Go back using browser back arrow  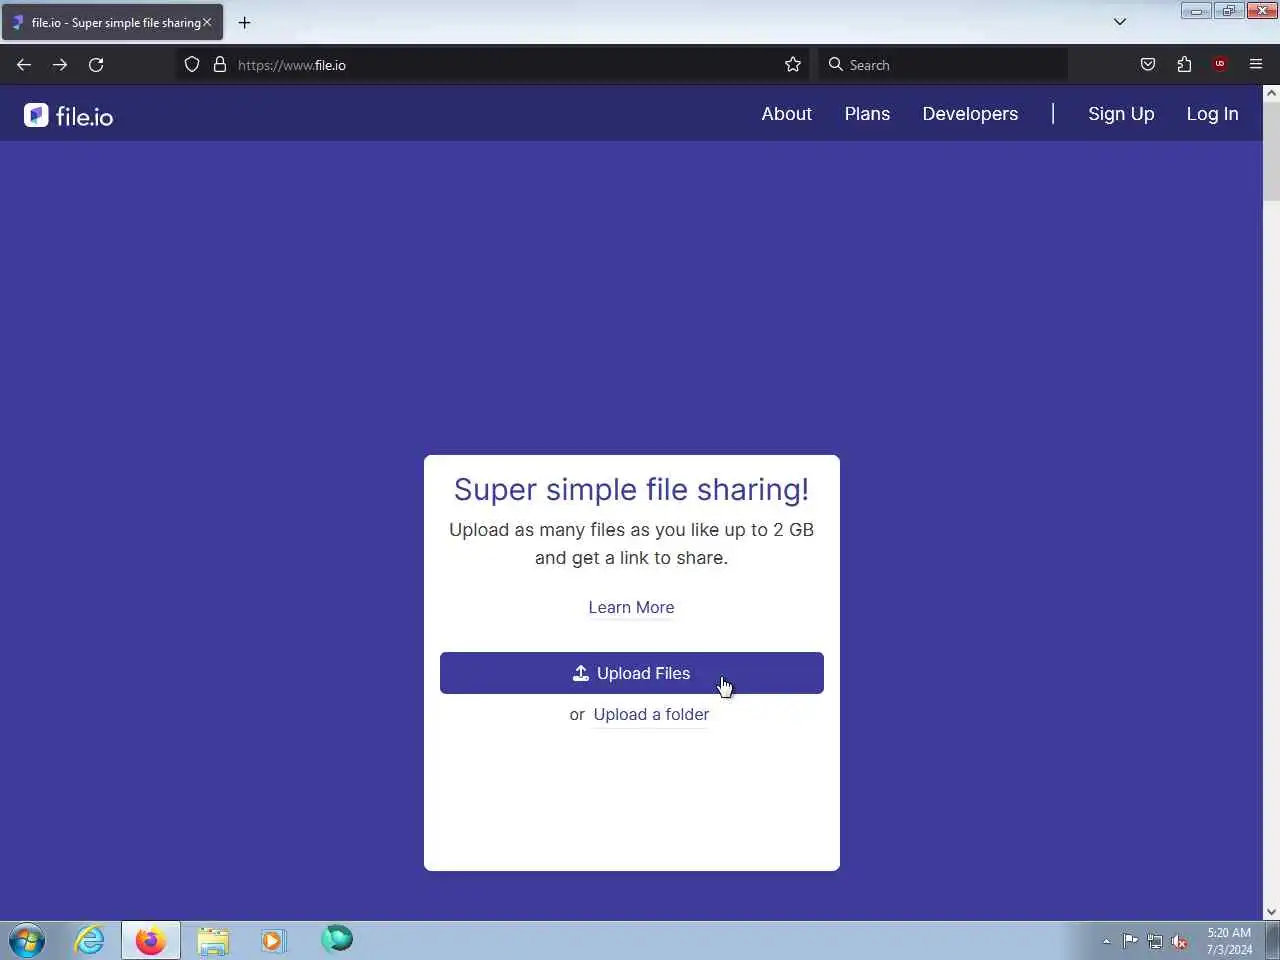pos(24,65)
